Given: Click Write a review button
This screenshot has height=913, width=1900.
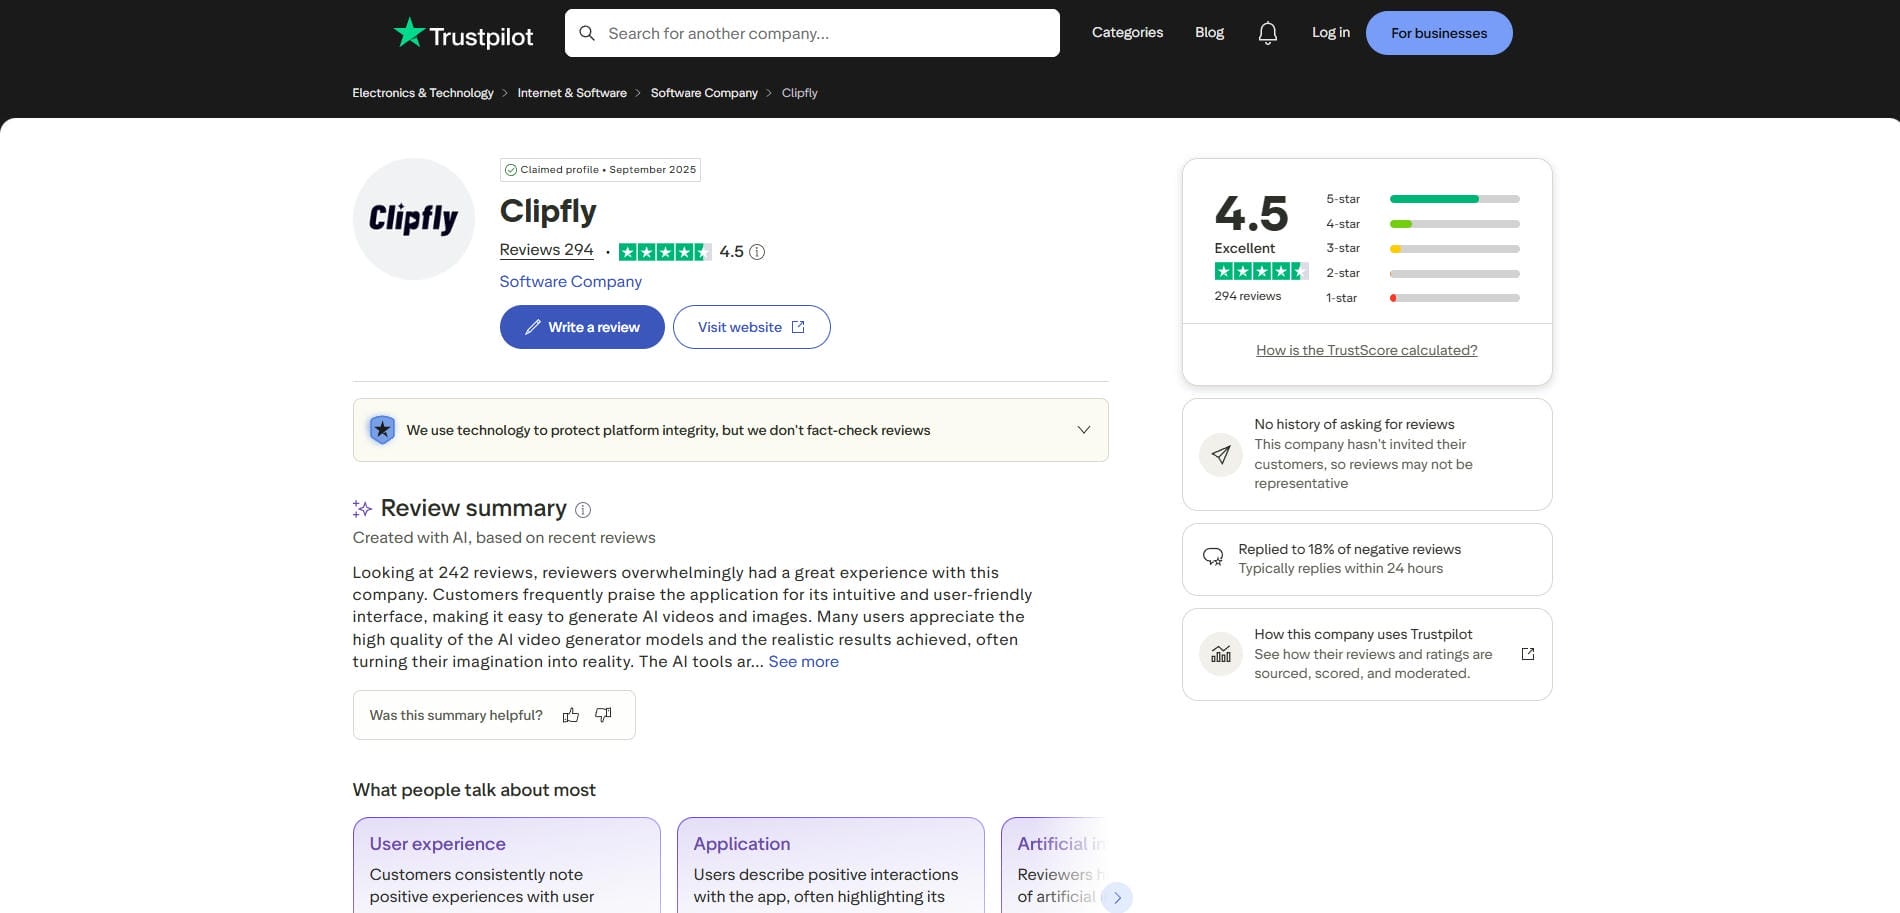Looking at the screenshot, I should coord(582,327).
